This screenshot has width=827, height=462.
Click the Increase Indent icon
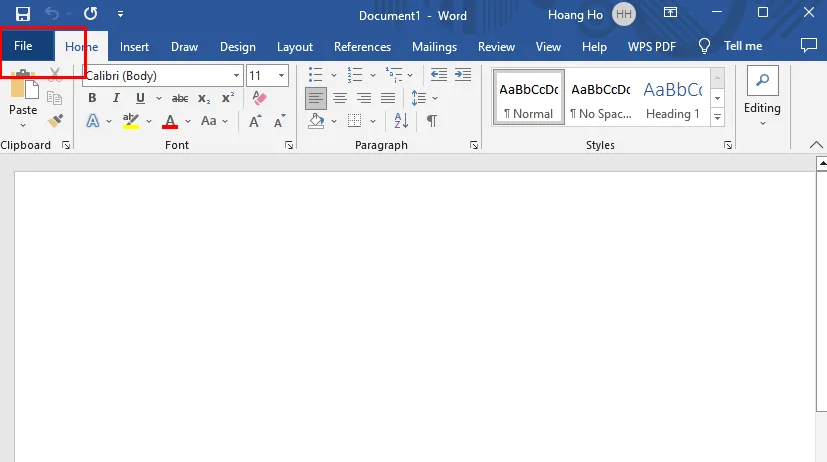click(463, 75)
